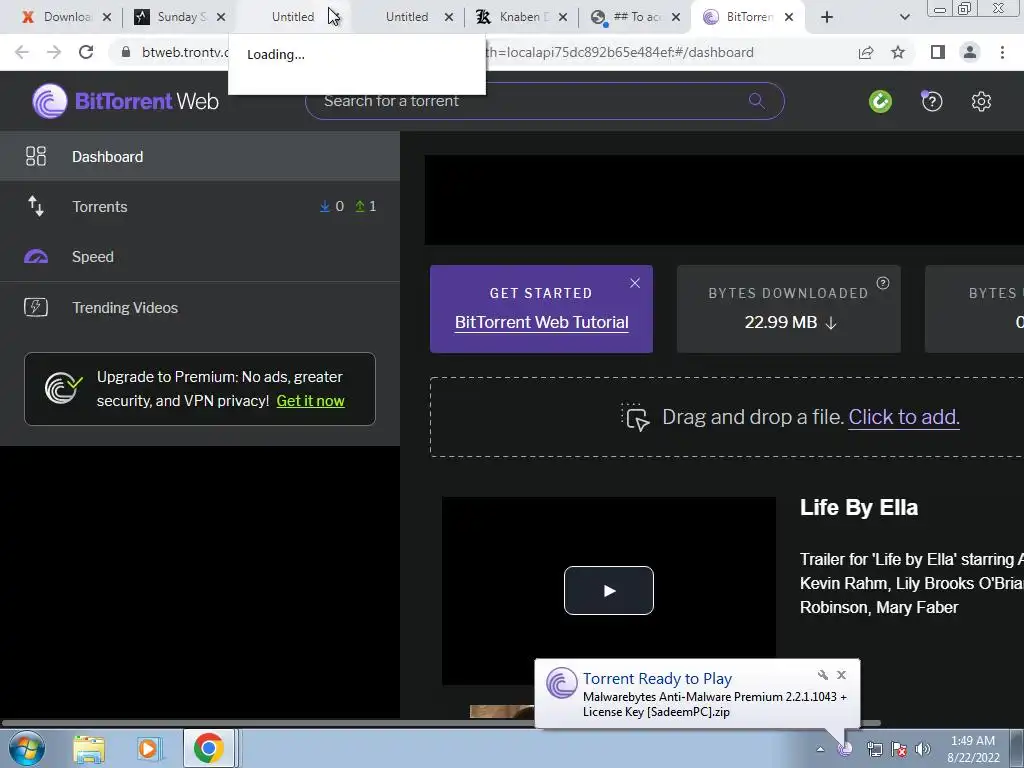1024x768 pixels.
Task: Open File Explorer from taskbar
Action: (89, 749)
